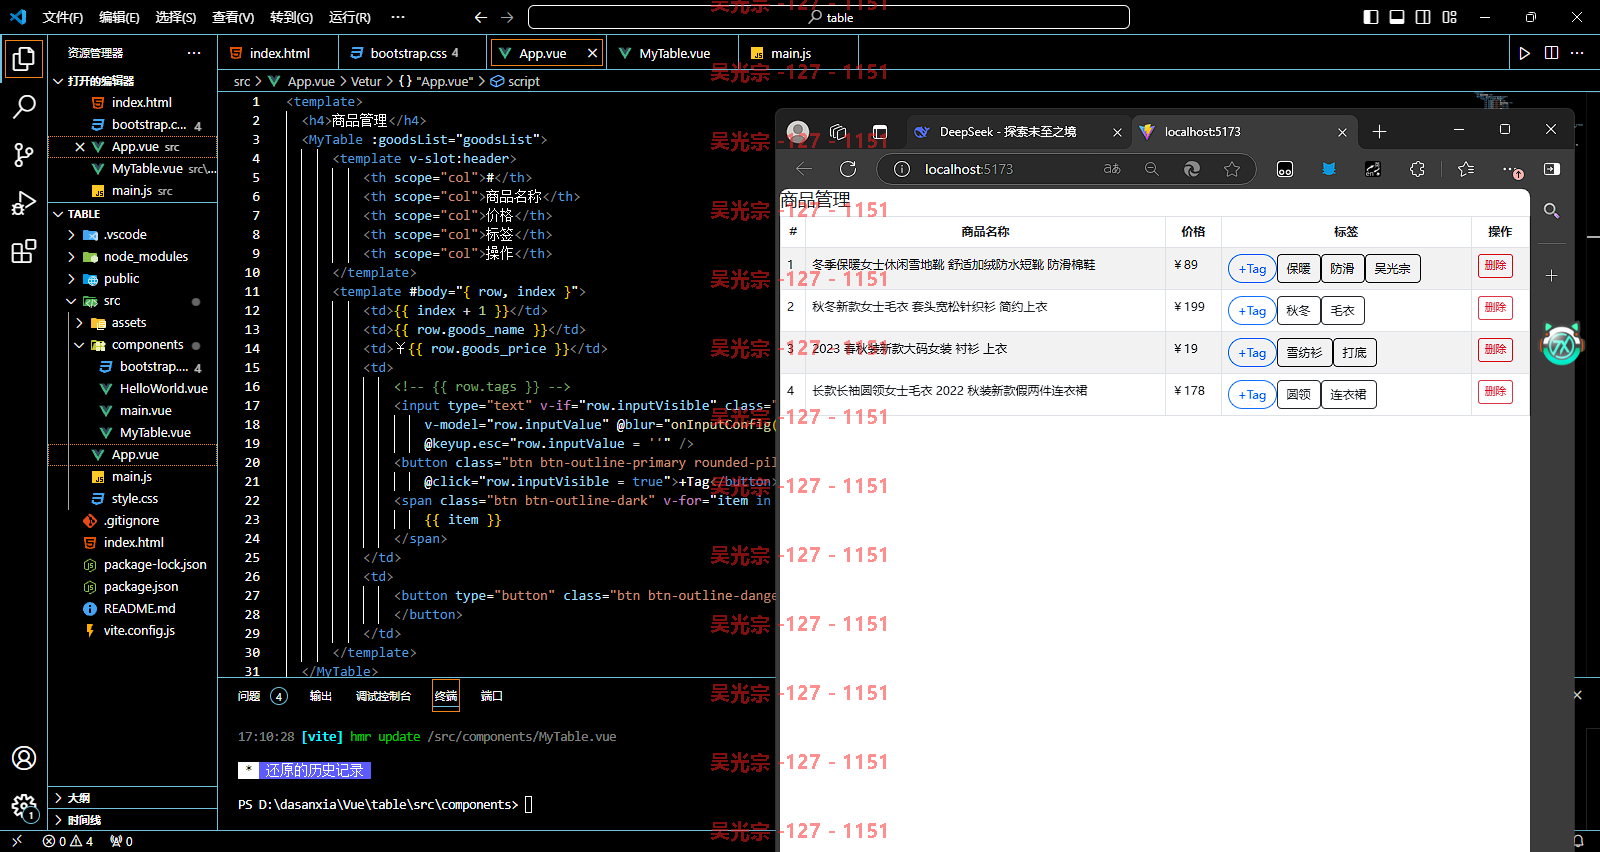The image size is (1600, 852).
Task: Split the editor to the right
Action: point(1551,53)
